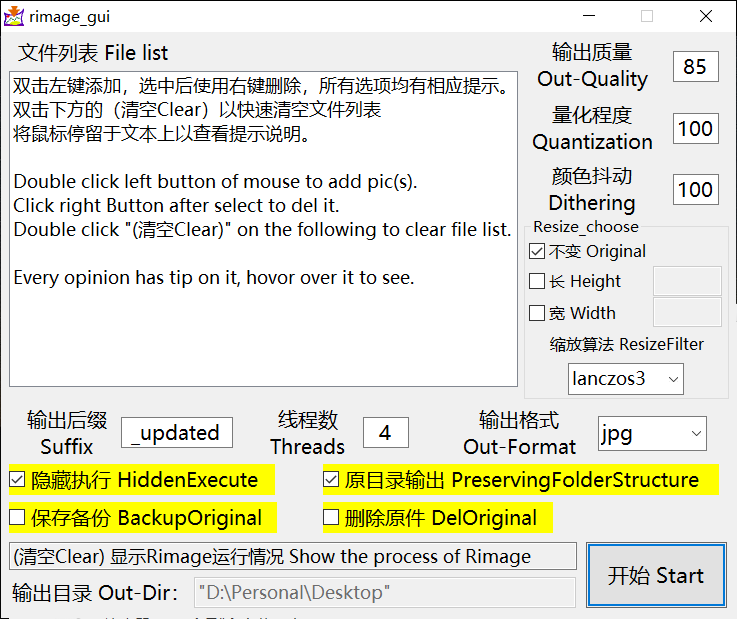
Task: Enable the 长 Height resize checkbox
Action: pyautogui.click(x=537, y=282)
